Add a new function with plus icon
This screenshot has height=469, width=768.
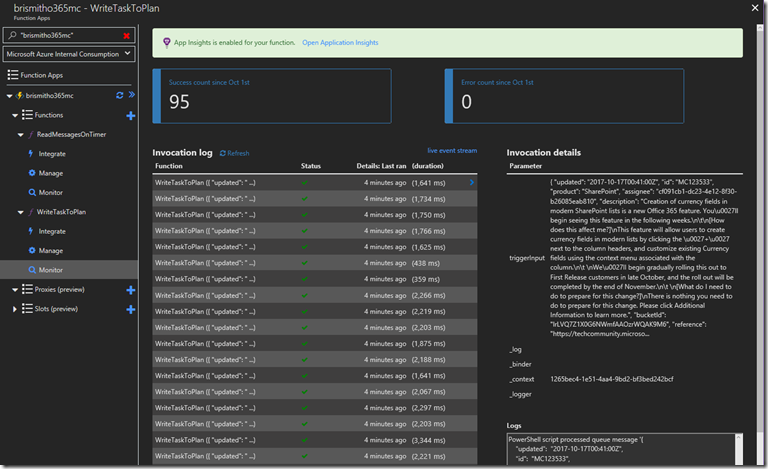pos(130,116)
